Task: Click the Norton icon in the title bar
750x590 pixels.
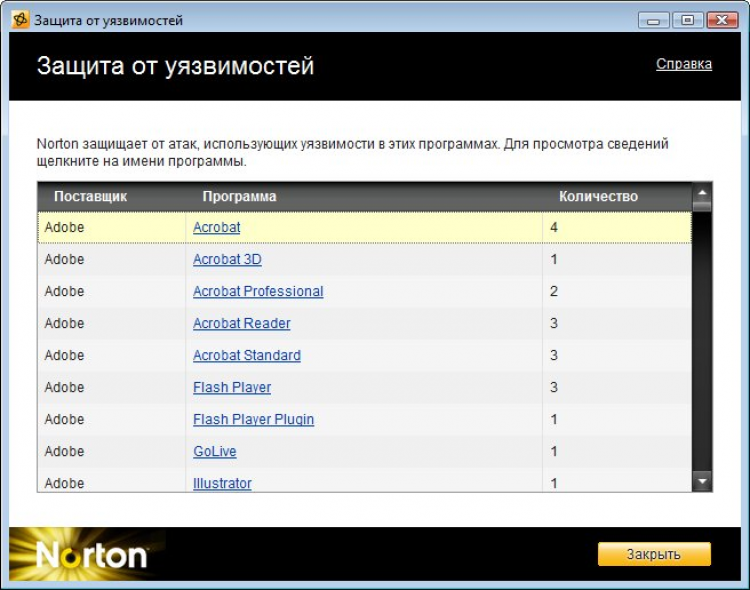Action: [20, 20]
